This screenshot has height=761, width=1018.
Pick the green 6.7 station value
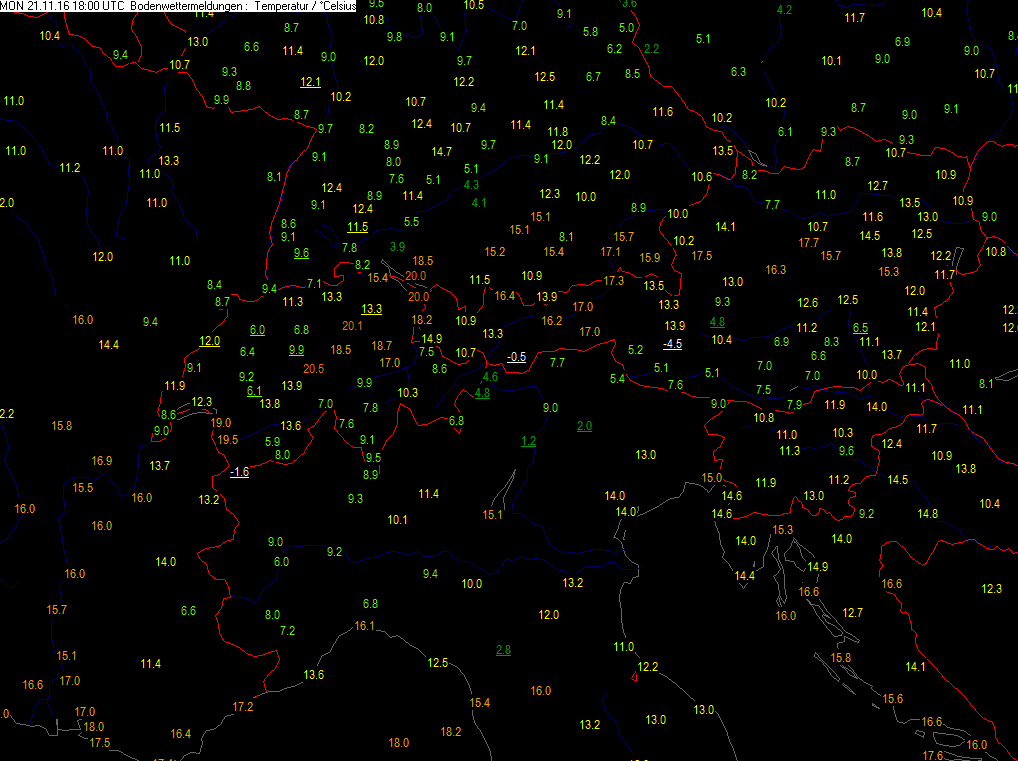(x=593, y=77)
